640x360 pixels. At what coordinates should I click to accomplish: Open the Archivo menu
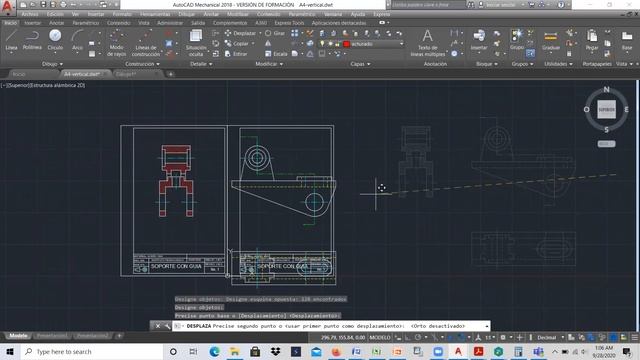pos(30,14)
